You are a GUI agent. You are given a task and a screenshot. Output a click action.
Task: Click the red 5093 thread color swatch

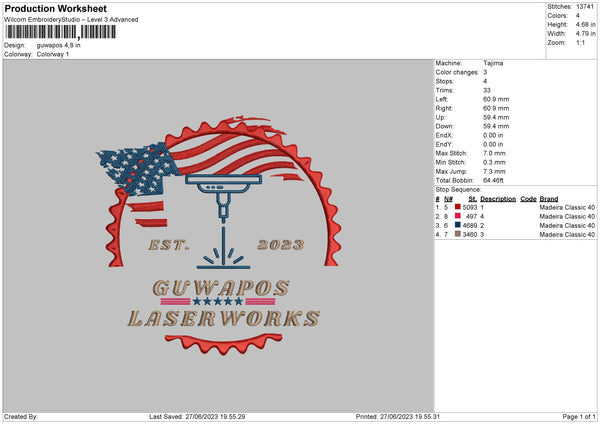(x=458, y=207)
